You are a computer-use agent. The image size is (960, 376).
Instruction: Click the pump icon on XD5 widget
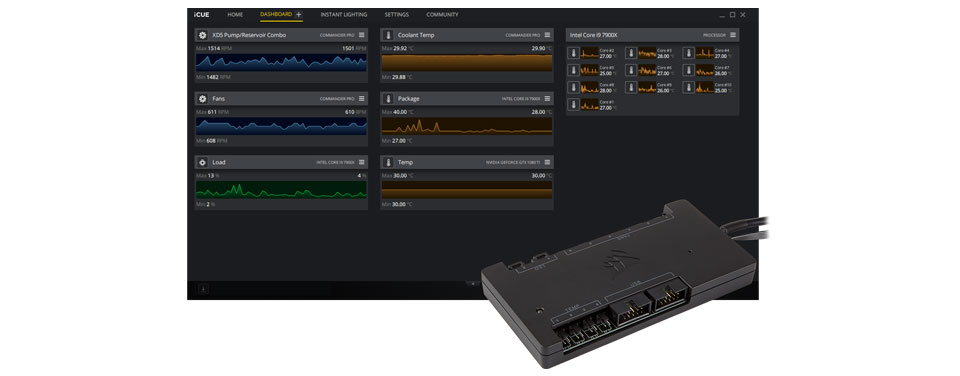tap(203, 35)
